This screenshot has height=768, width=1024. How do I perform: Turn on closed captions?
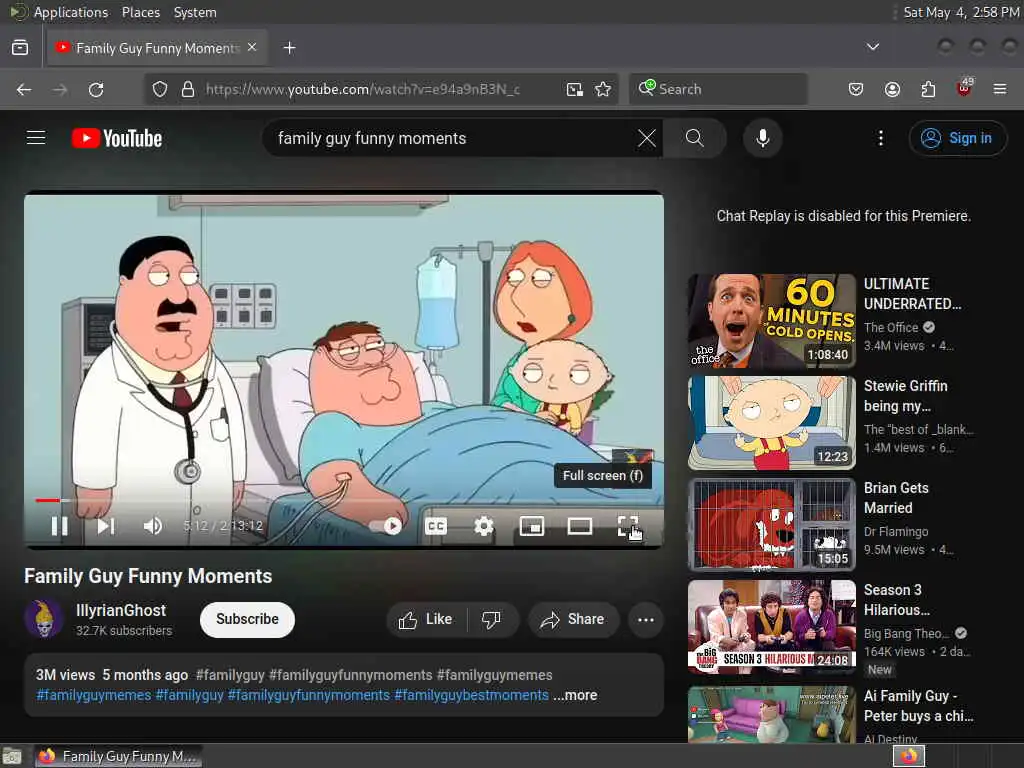pyautogui.click(x=436, y=526)
